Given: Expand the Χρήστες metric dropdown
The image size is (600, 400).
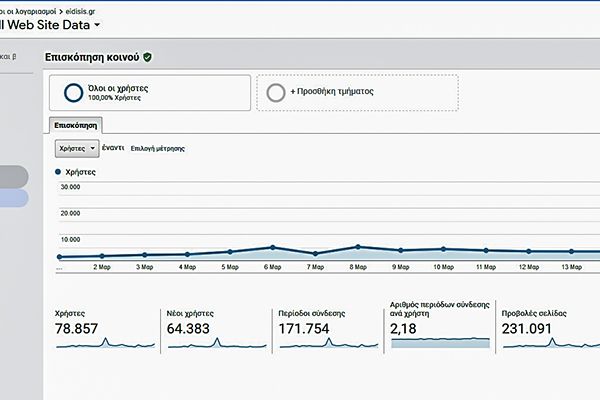Looking at the screenshot, I should (76, 147).
